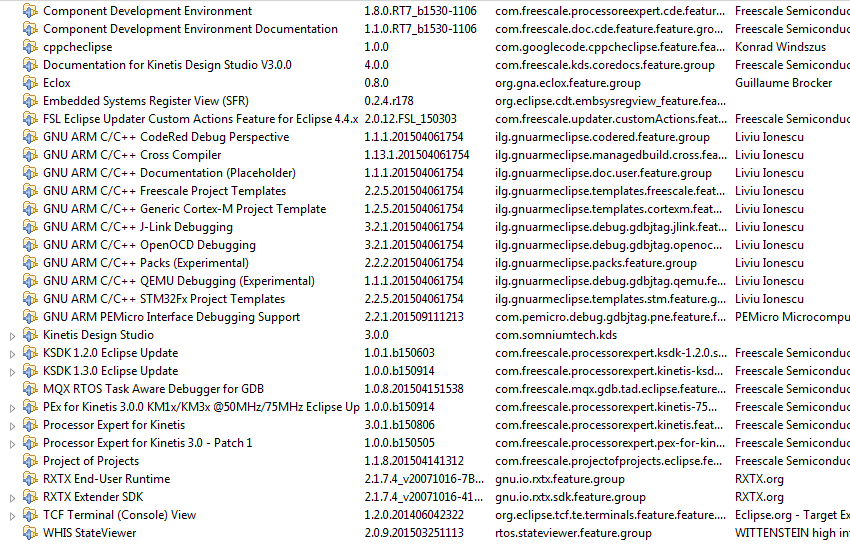Screen dimensions: 850x551
Task: Expand the KSDK 1.3.0 Eclipse Update entry
Action: tap(12, 372)
